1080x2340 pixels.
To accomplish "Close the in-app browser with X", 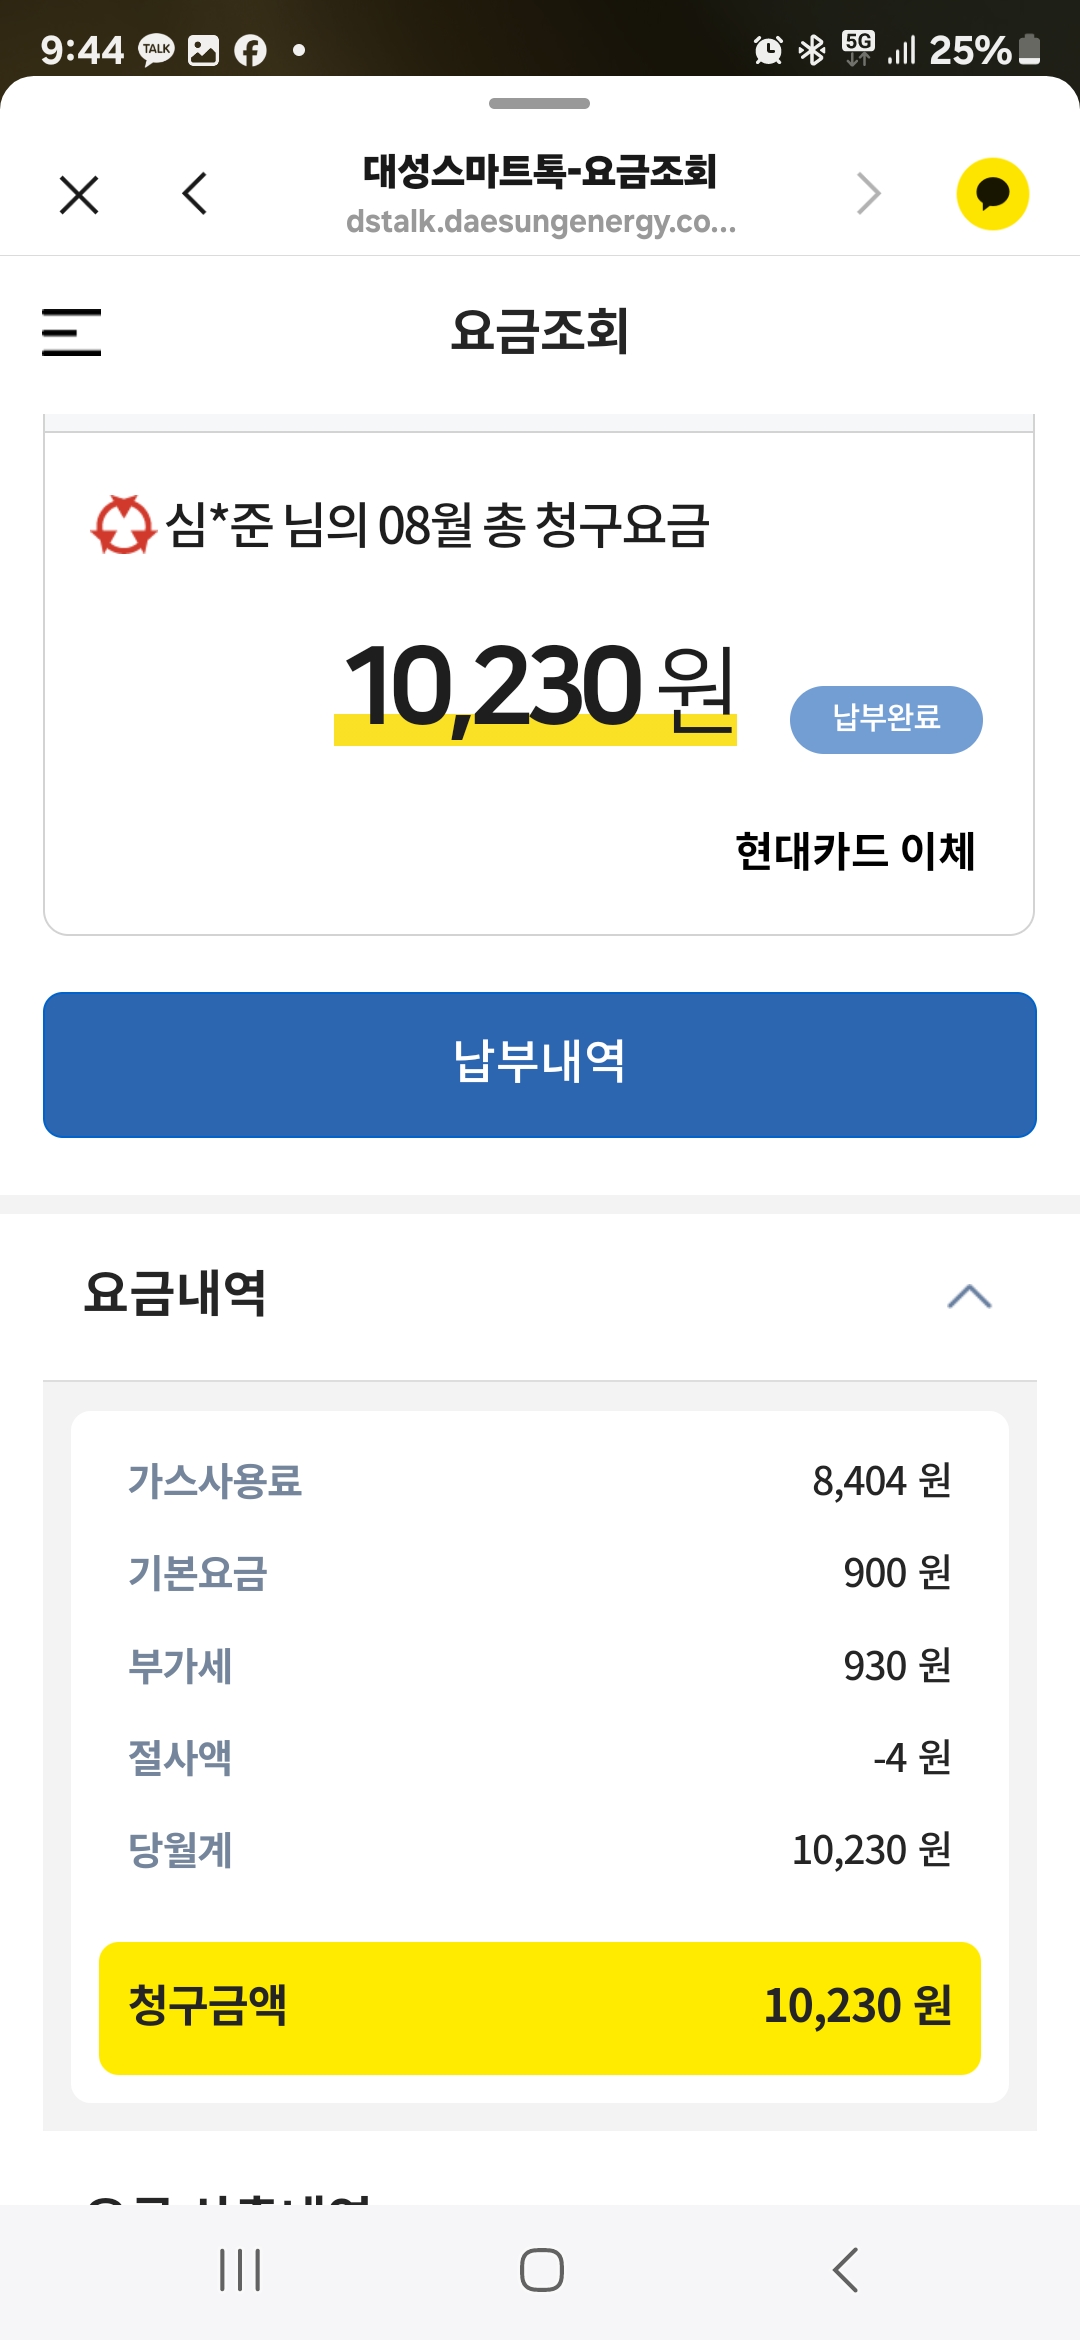I will [79, 195].
